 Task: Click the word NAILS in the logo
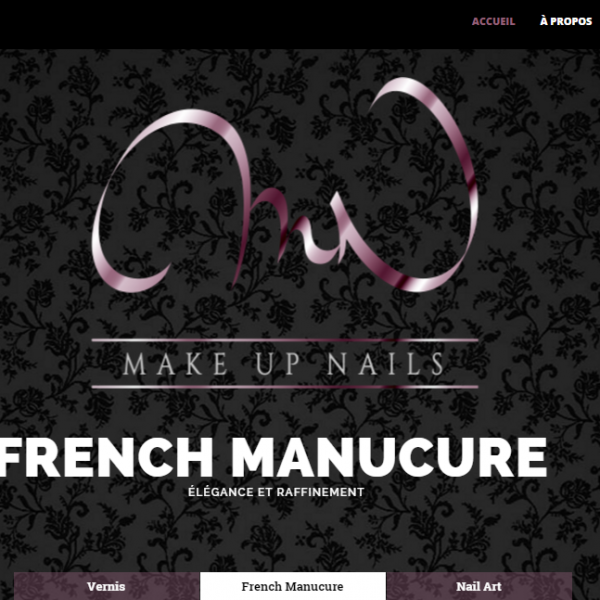tap(386, 364)
